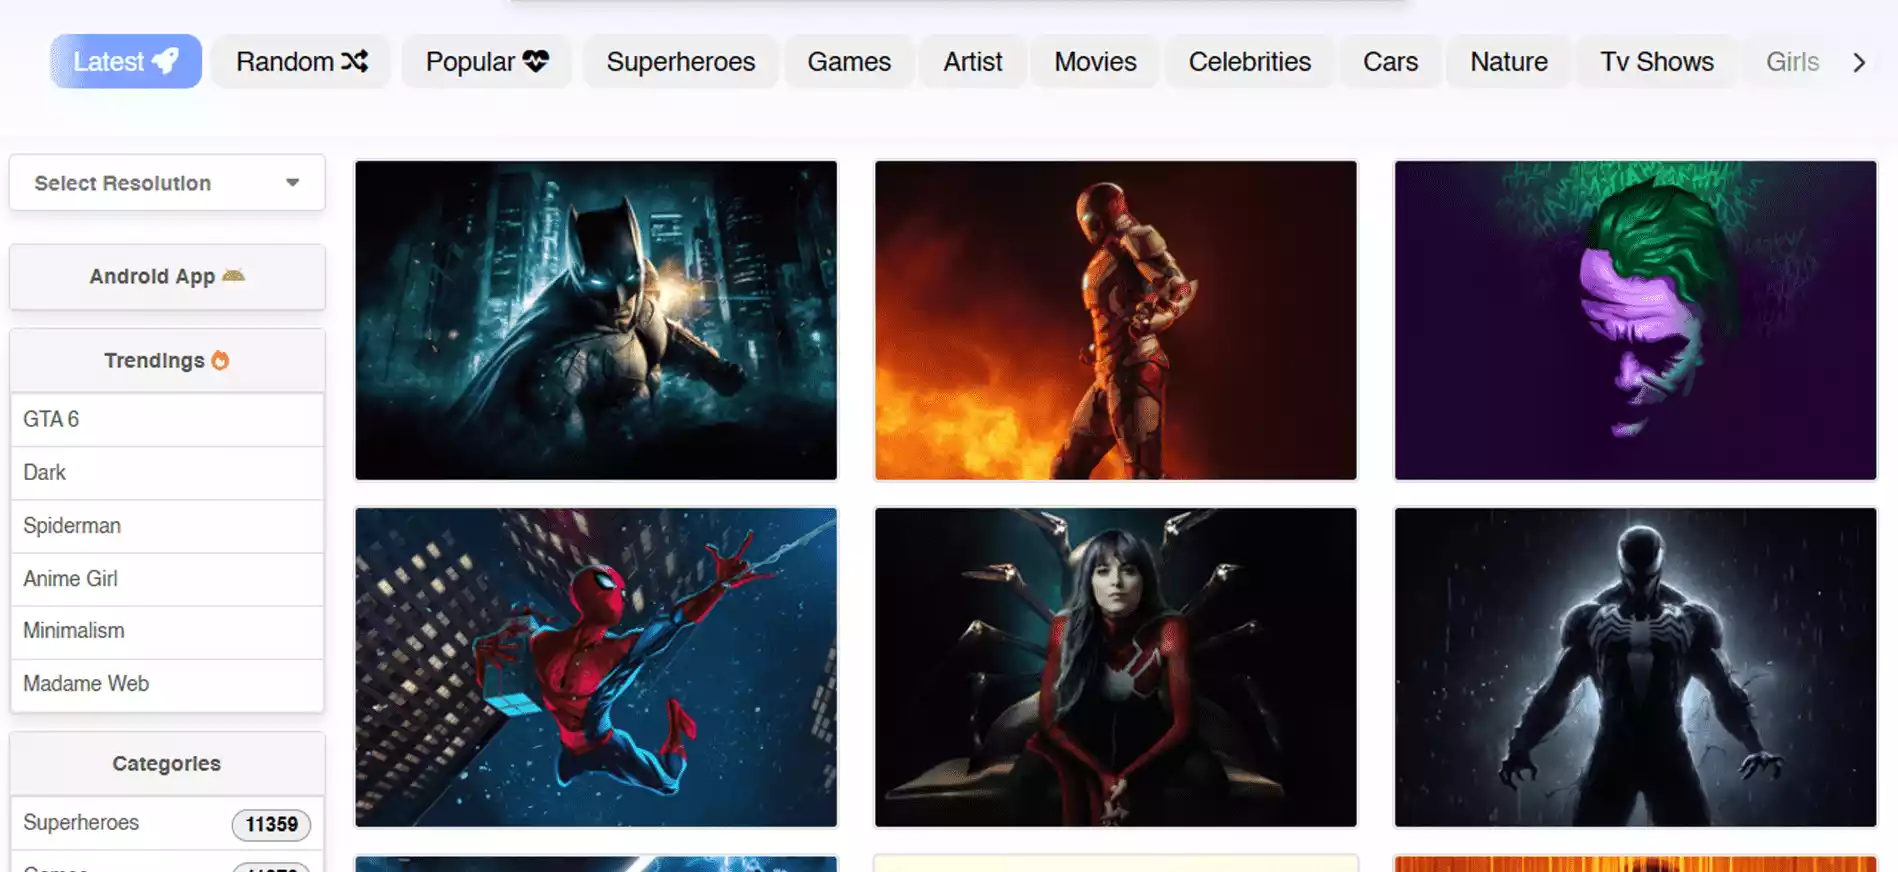Go to the Nature category
The width and height of the screenshot is (1898, 872).
pyautogui.click(x=1508, y=62)
